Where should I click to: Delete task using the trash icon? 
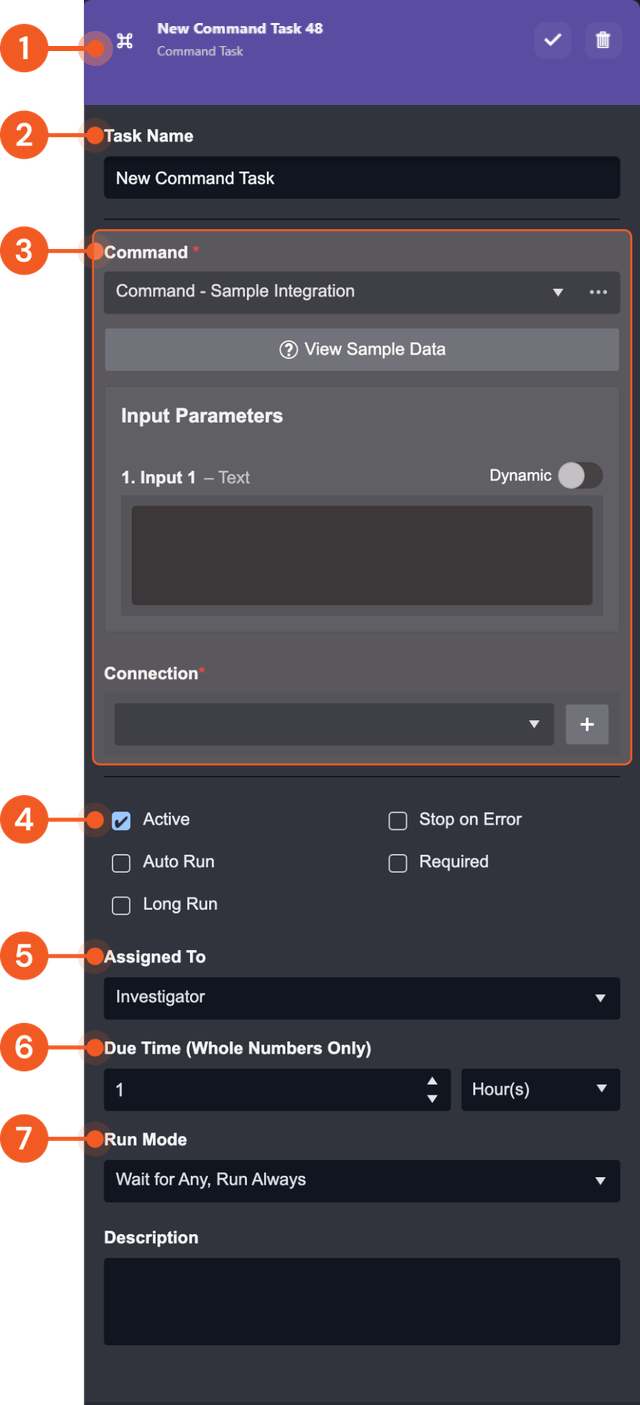coord(603,40)
